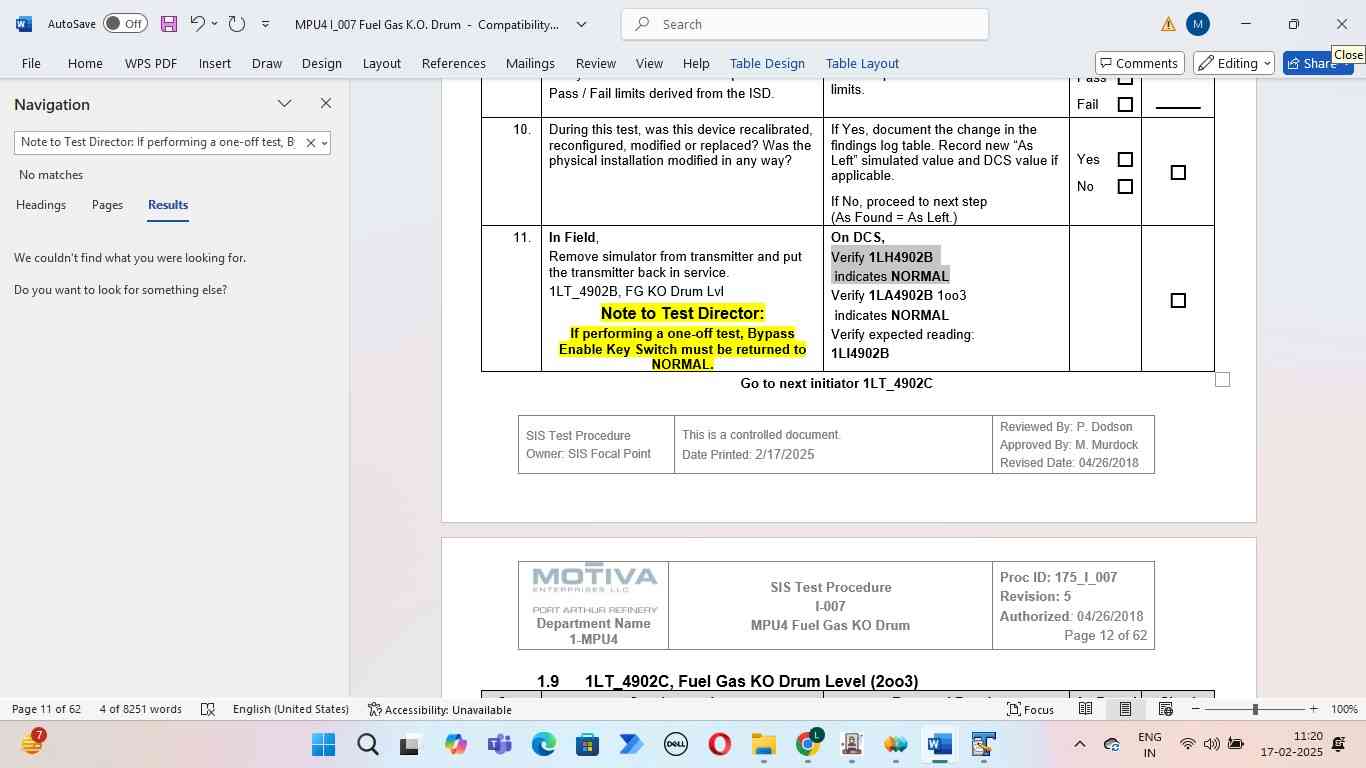Click the table resize handle below the table
This screenshot has width=1366, height=768.
[1222, 379]
